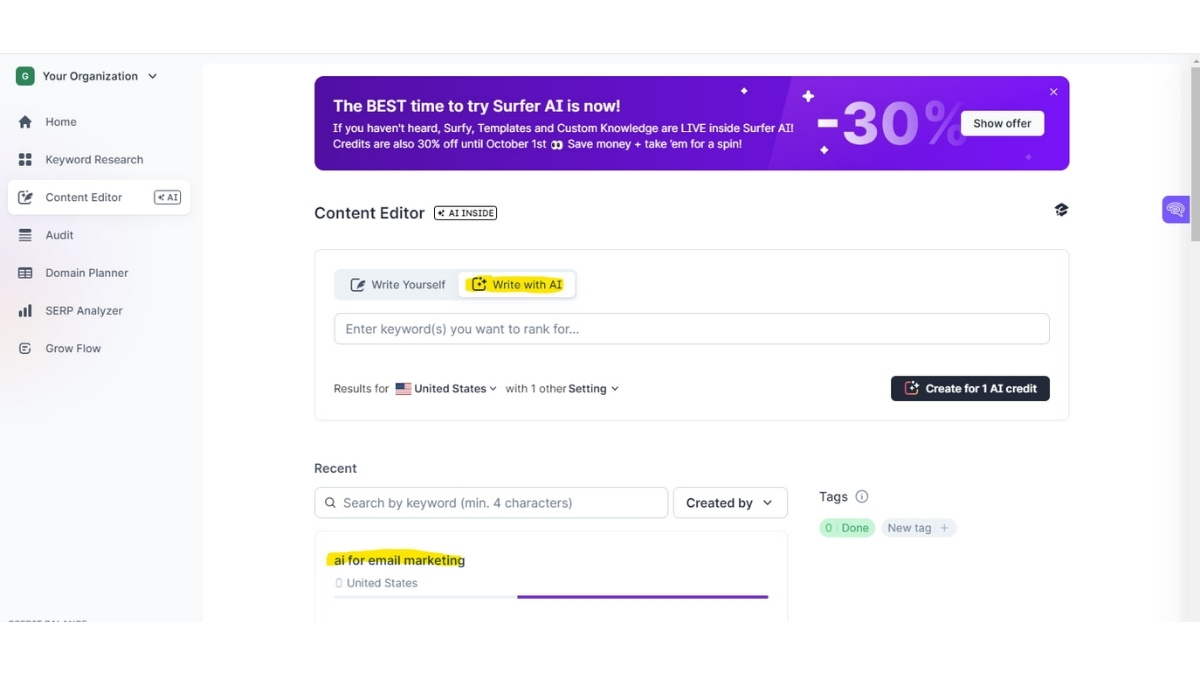Screen dimensions: 1200x675
Task: Click the graduation cap academy icon
Action: (1061, 210)
